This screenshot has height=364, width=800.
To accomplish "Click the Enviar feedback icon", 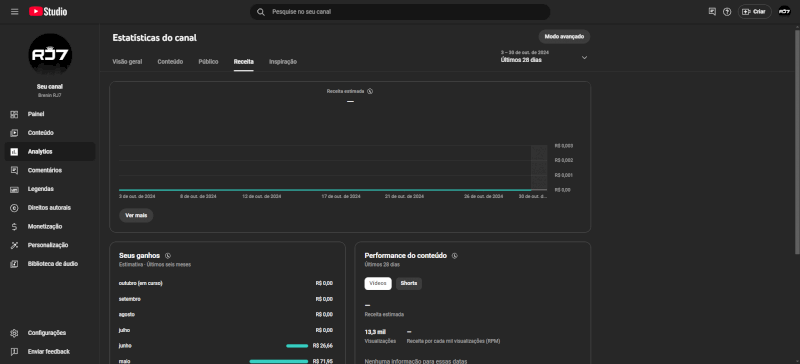I will point(14,352).
